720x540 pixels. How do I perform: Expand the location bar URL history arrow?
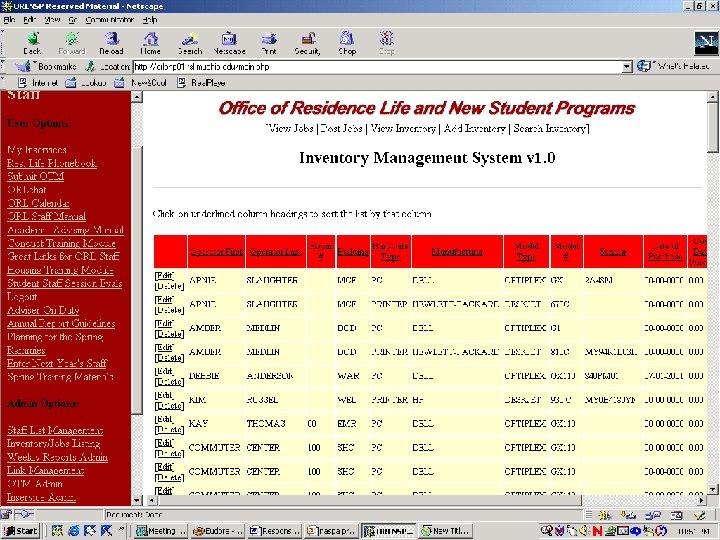(628, 67)
